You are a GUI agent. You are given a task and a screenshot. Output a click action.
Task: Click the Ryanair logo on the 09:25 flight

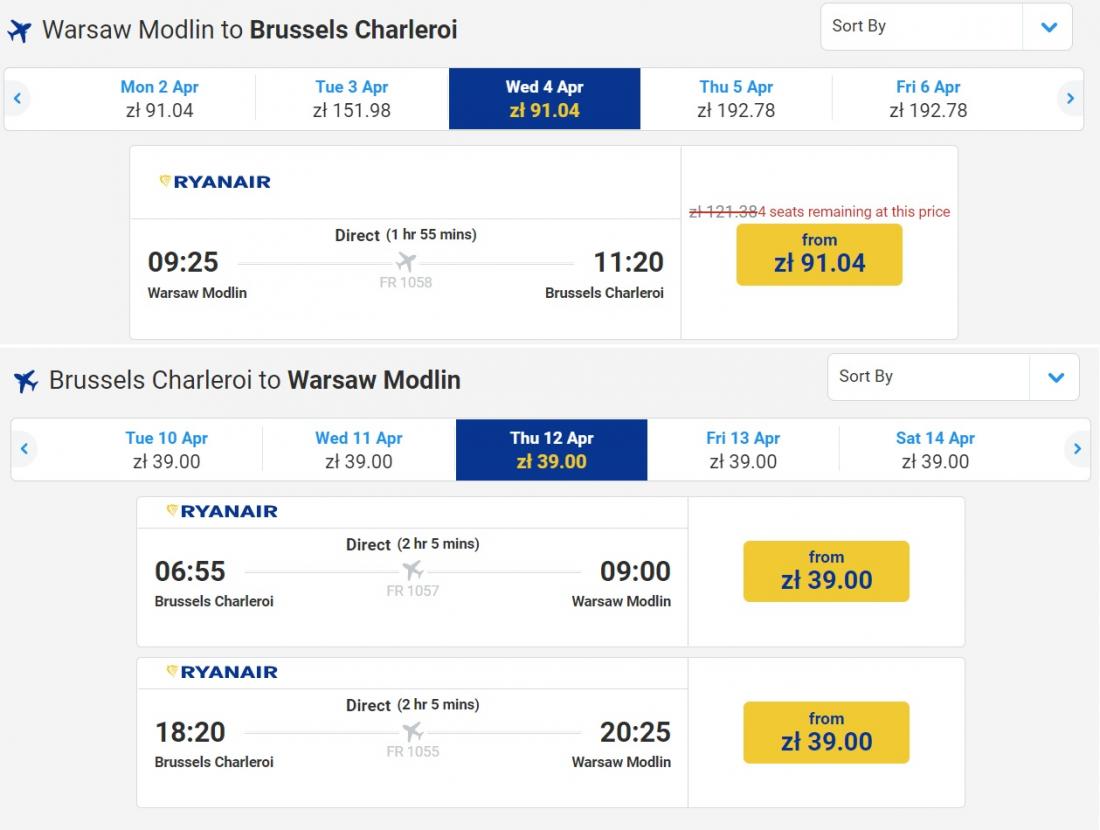click(215, 182)
